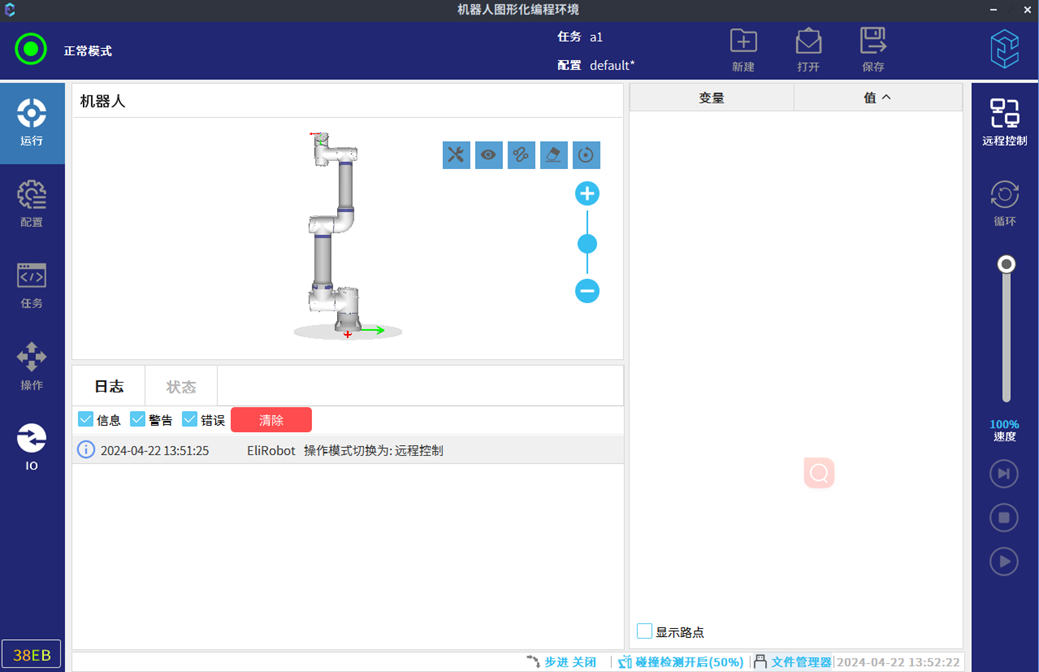Toggle the eye visibility icon in robot view
The width and height of the screenshot is (1039, 672).
point(488,155)
